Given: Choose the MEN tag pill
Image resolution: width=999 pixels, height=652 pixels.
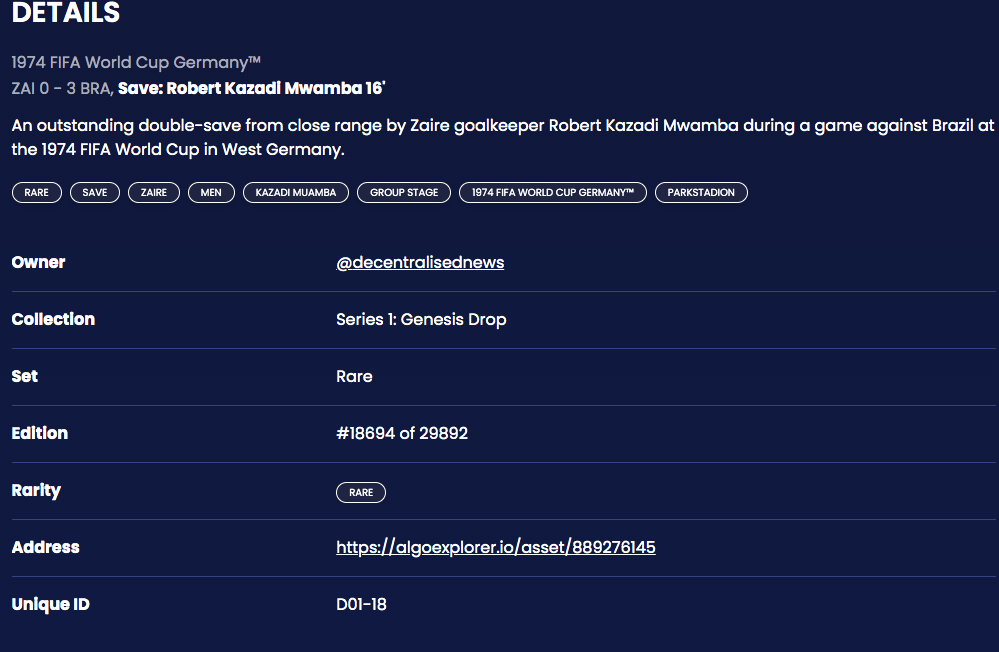Looking at the screenshot, I should tap(211, 192).
